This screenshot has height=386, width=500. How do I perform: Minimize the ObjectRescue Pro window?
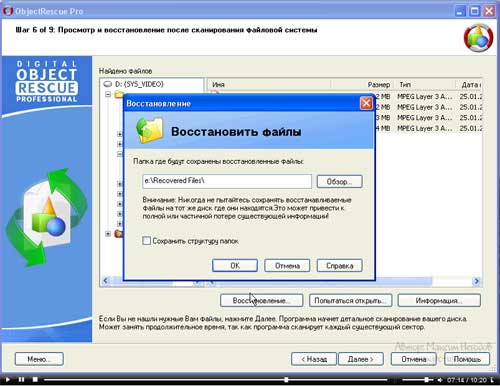coord(460,11)
